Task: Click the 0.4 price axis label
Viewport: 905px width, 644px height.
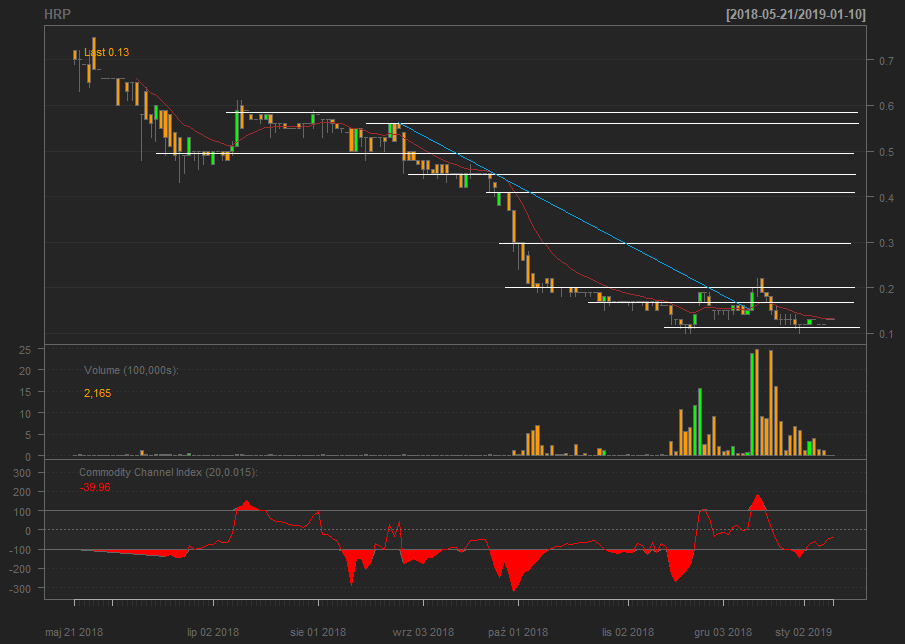Action: [x=887, y=198]
